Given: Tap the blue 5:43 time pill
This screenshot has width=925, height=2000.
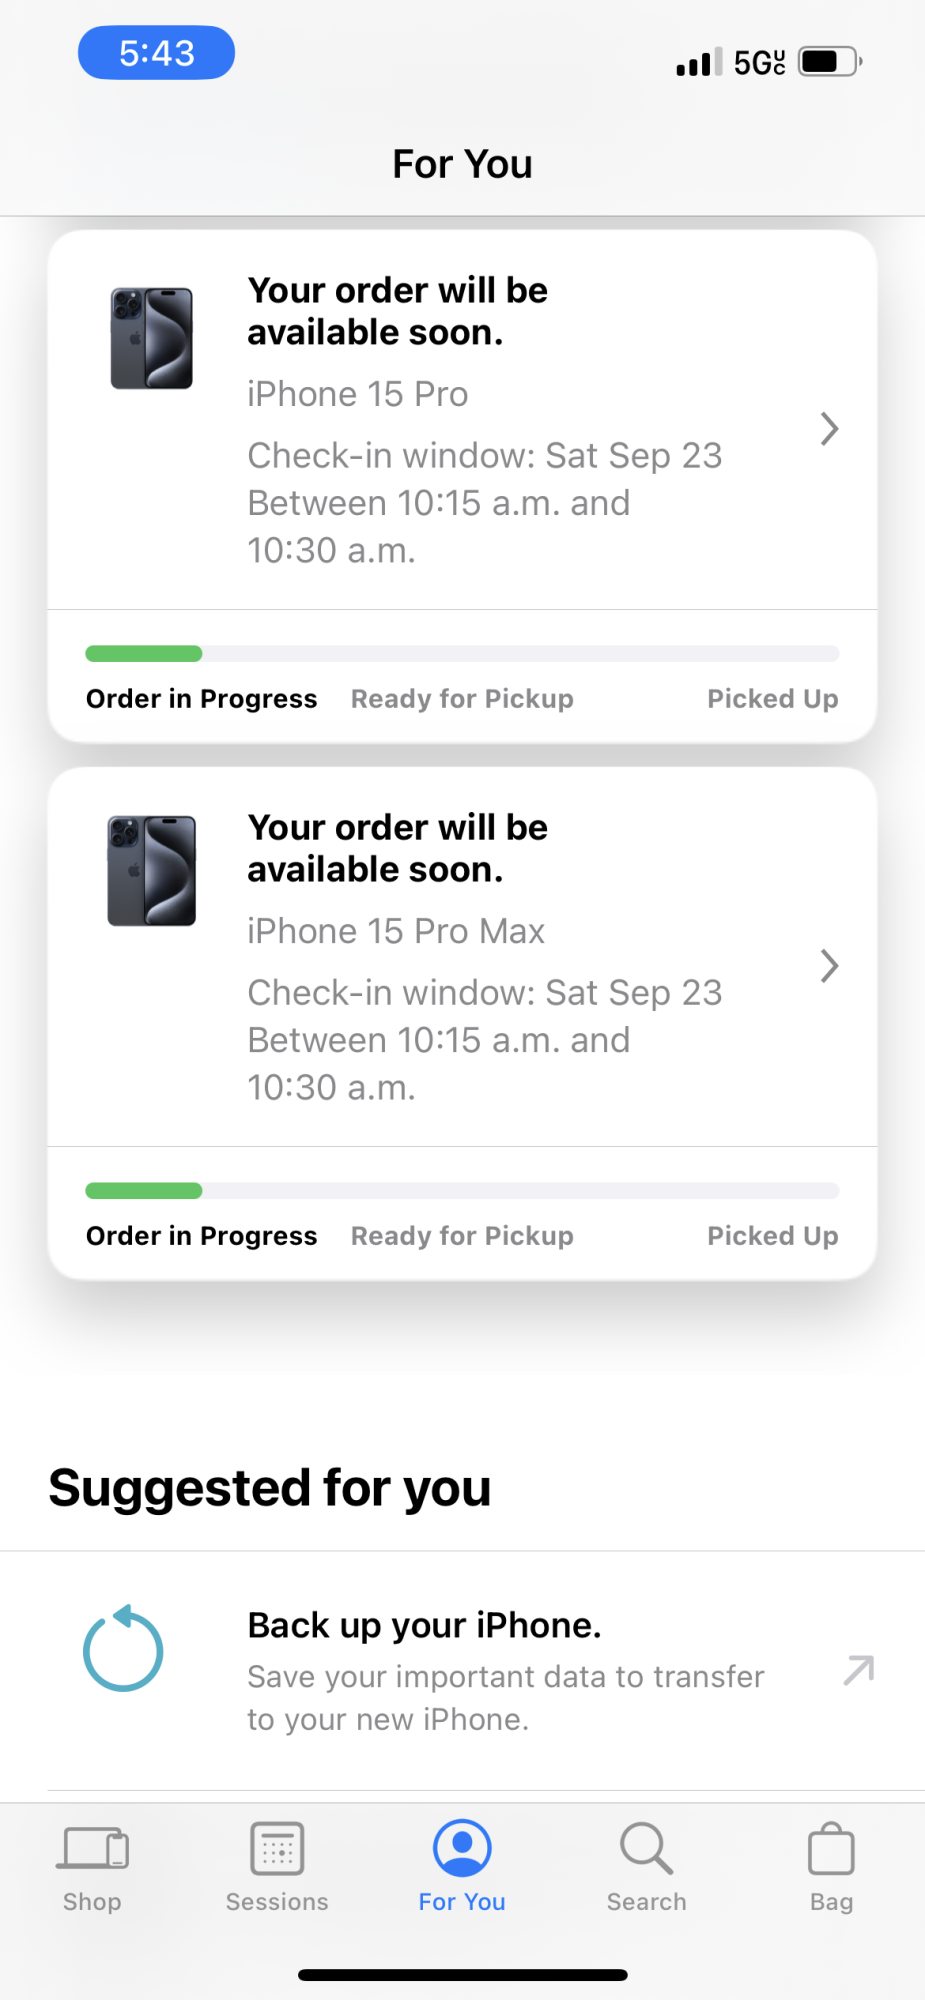Looking at the screenshot, I should point(157,53).
